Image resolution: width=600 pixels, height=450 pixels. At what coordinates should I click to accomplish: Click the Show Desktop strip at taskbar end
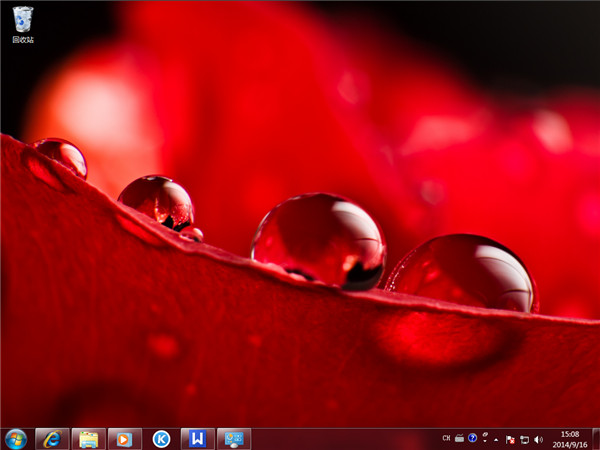click(596, 439)
